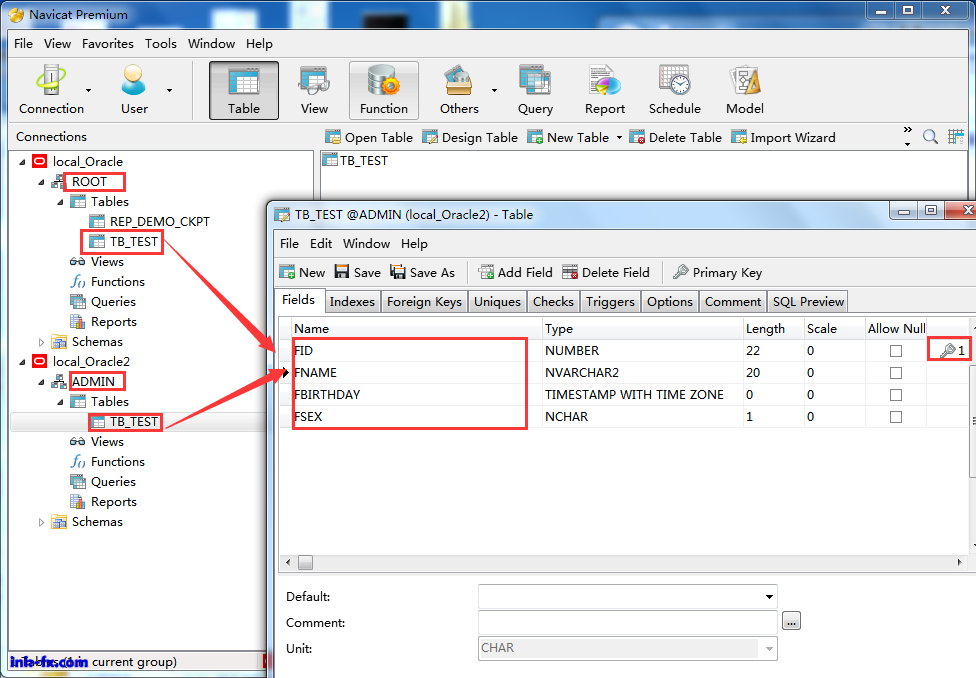
Task: Select the Table toolbar button
Action: tap(243, 90)
